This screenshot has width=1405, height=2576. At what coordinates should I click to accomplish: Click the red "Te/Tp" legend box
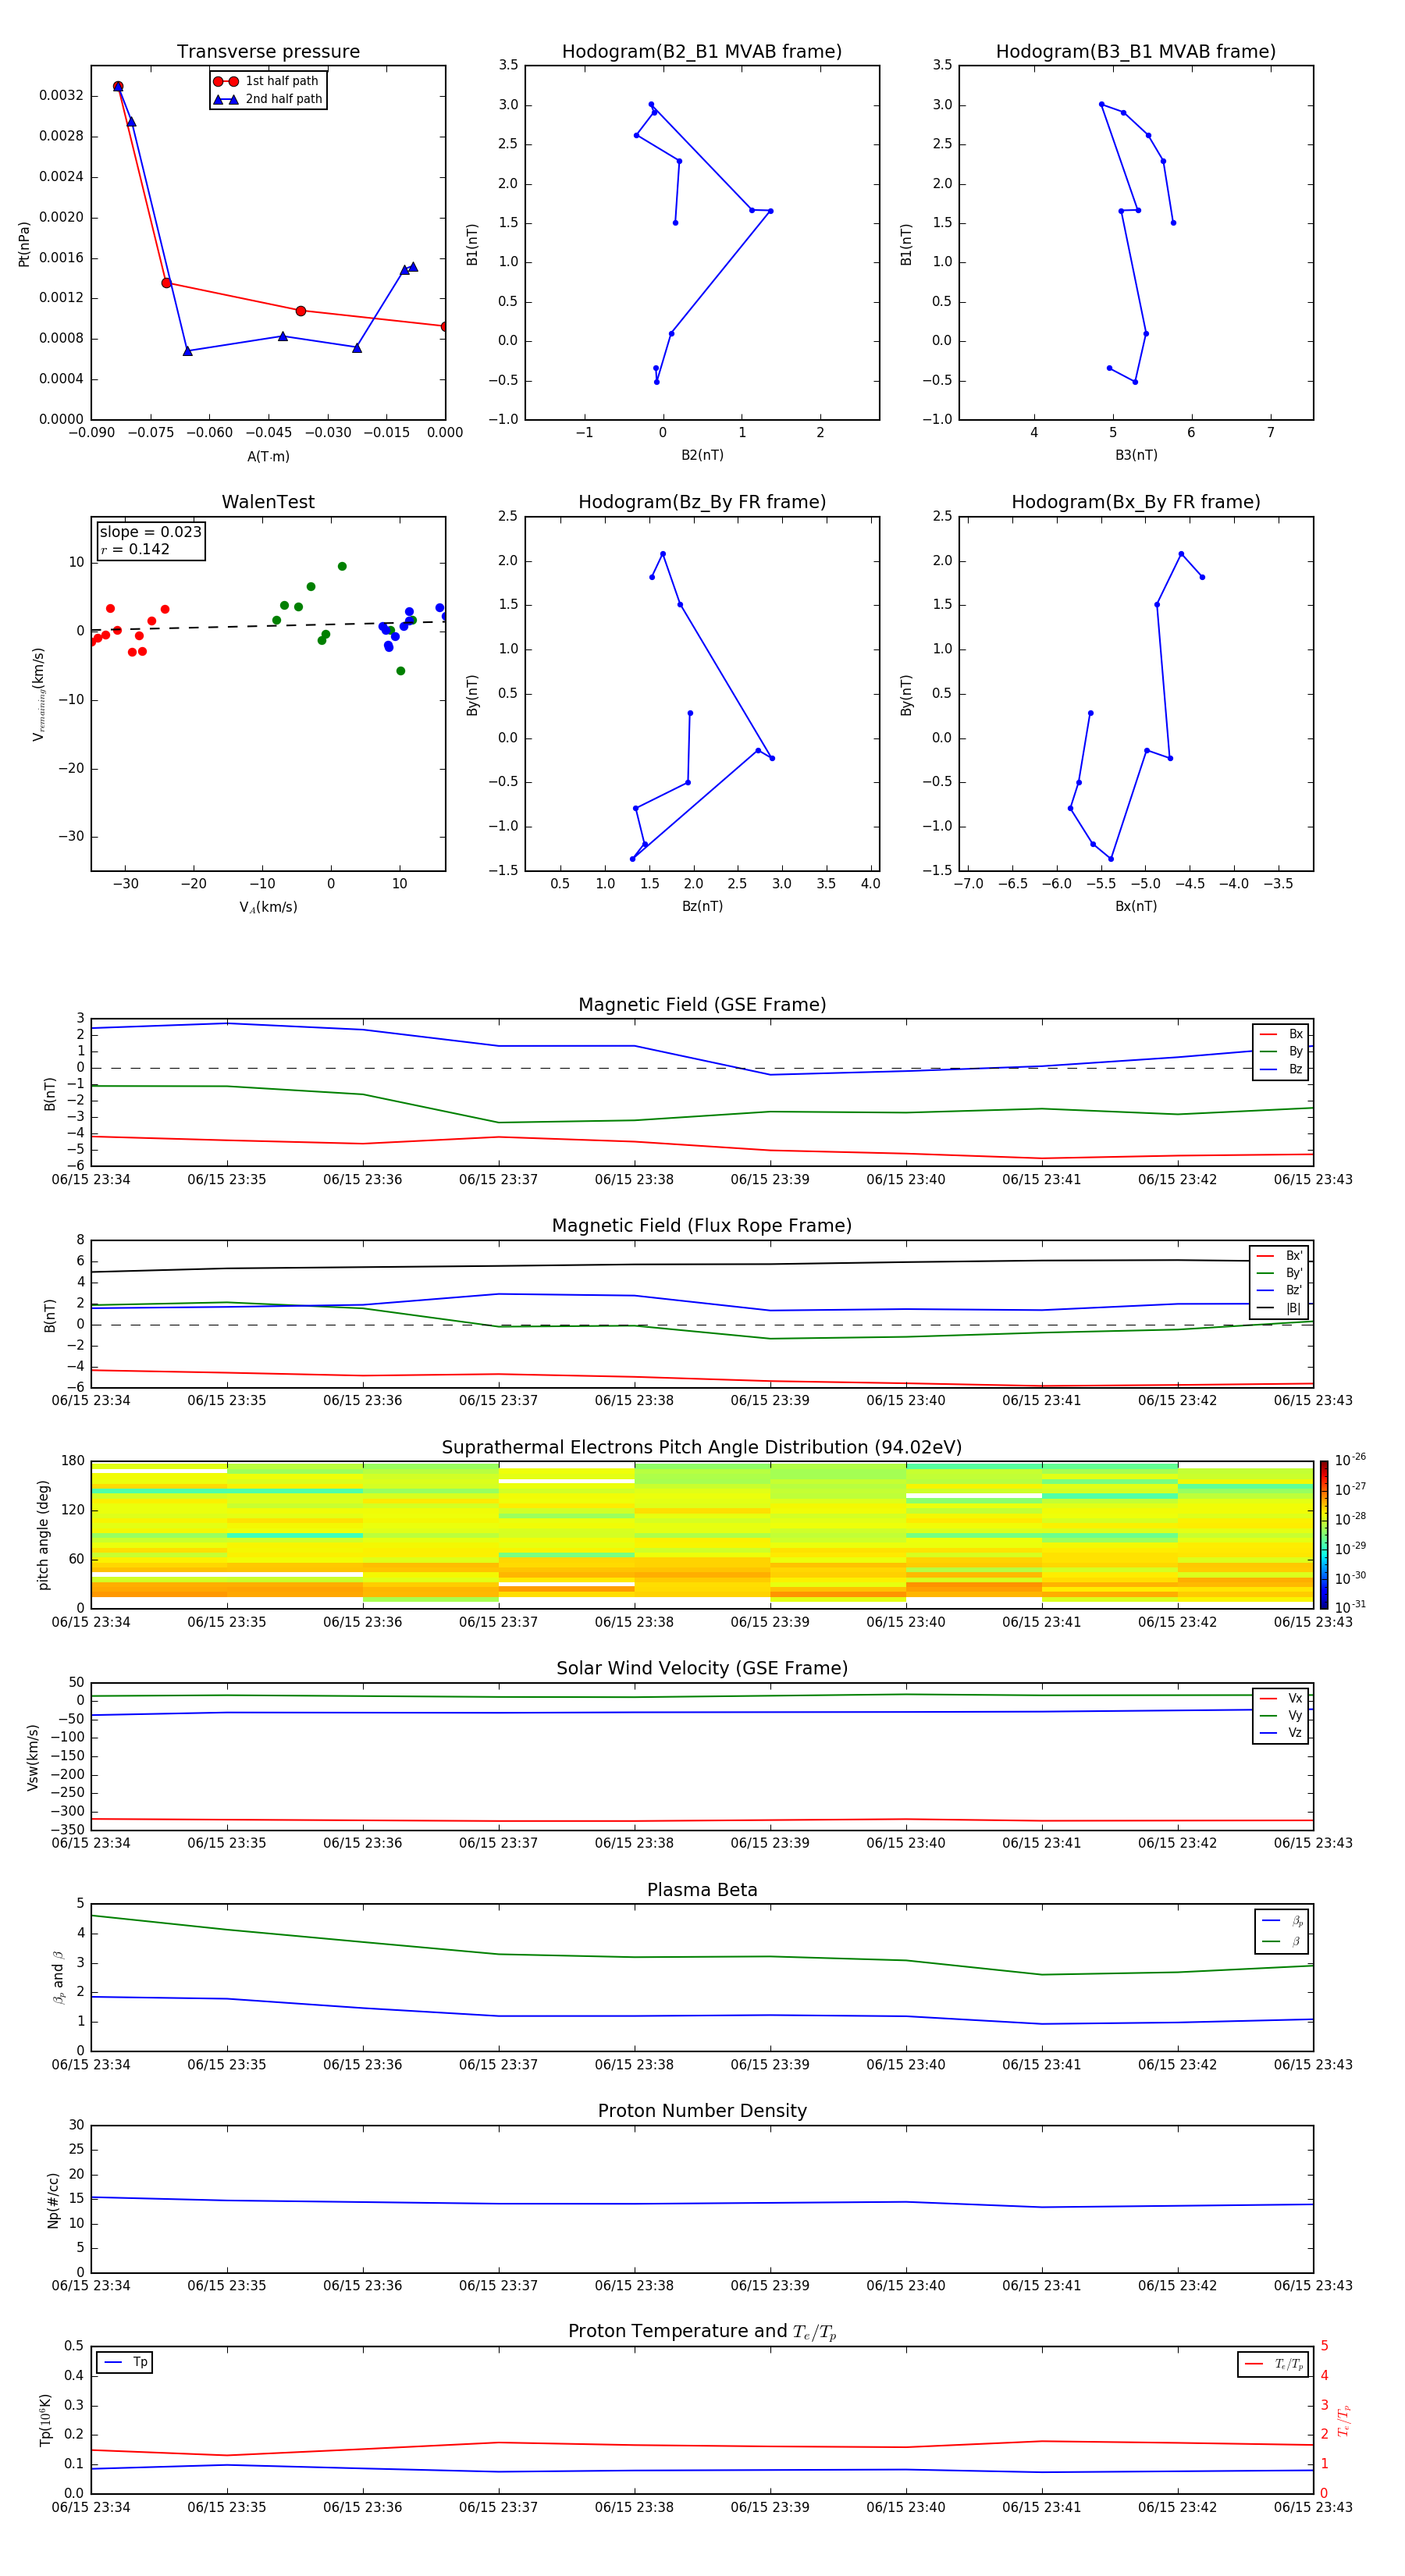point(1273,2364)
